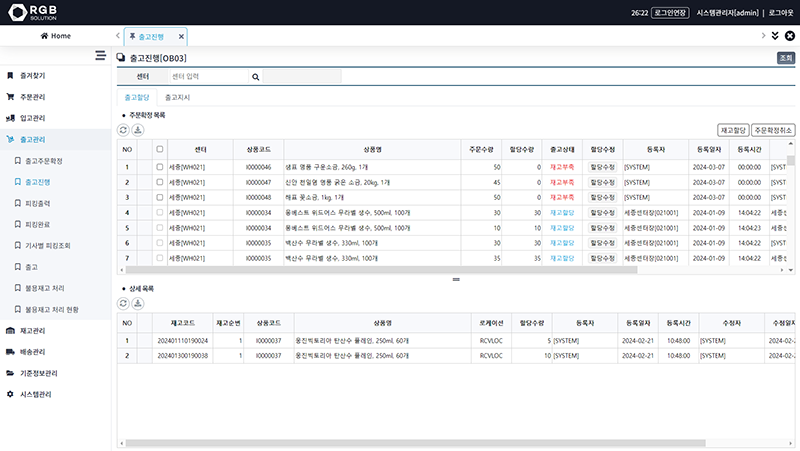Collapse the 출고관리 menu group
The width and height of the screenshot is (800, 451).
(x=33, y=139)
